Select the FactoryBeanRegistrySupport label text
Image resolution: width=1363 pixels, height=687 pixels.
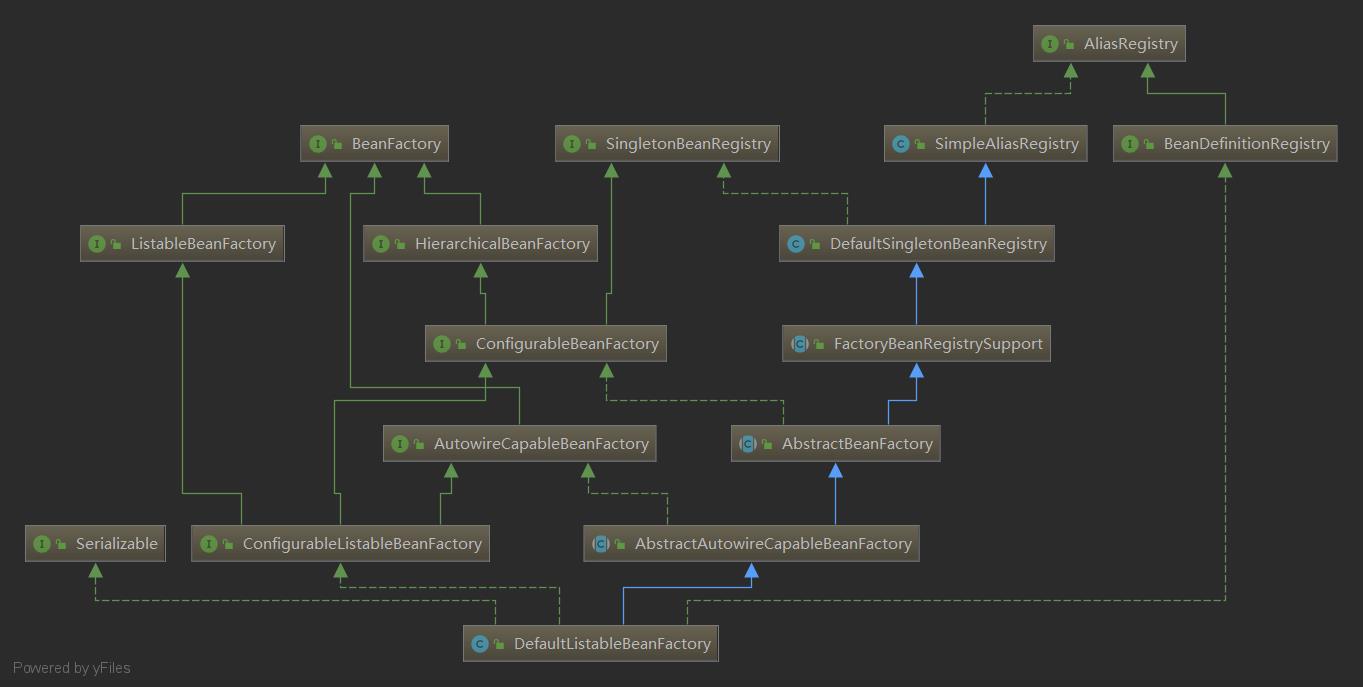click(x=938, y=344)
